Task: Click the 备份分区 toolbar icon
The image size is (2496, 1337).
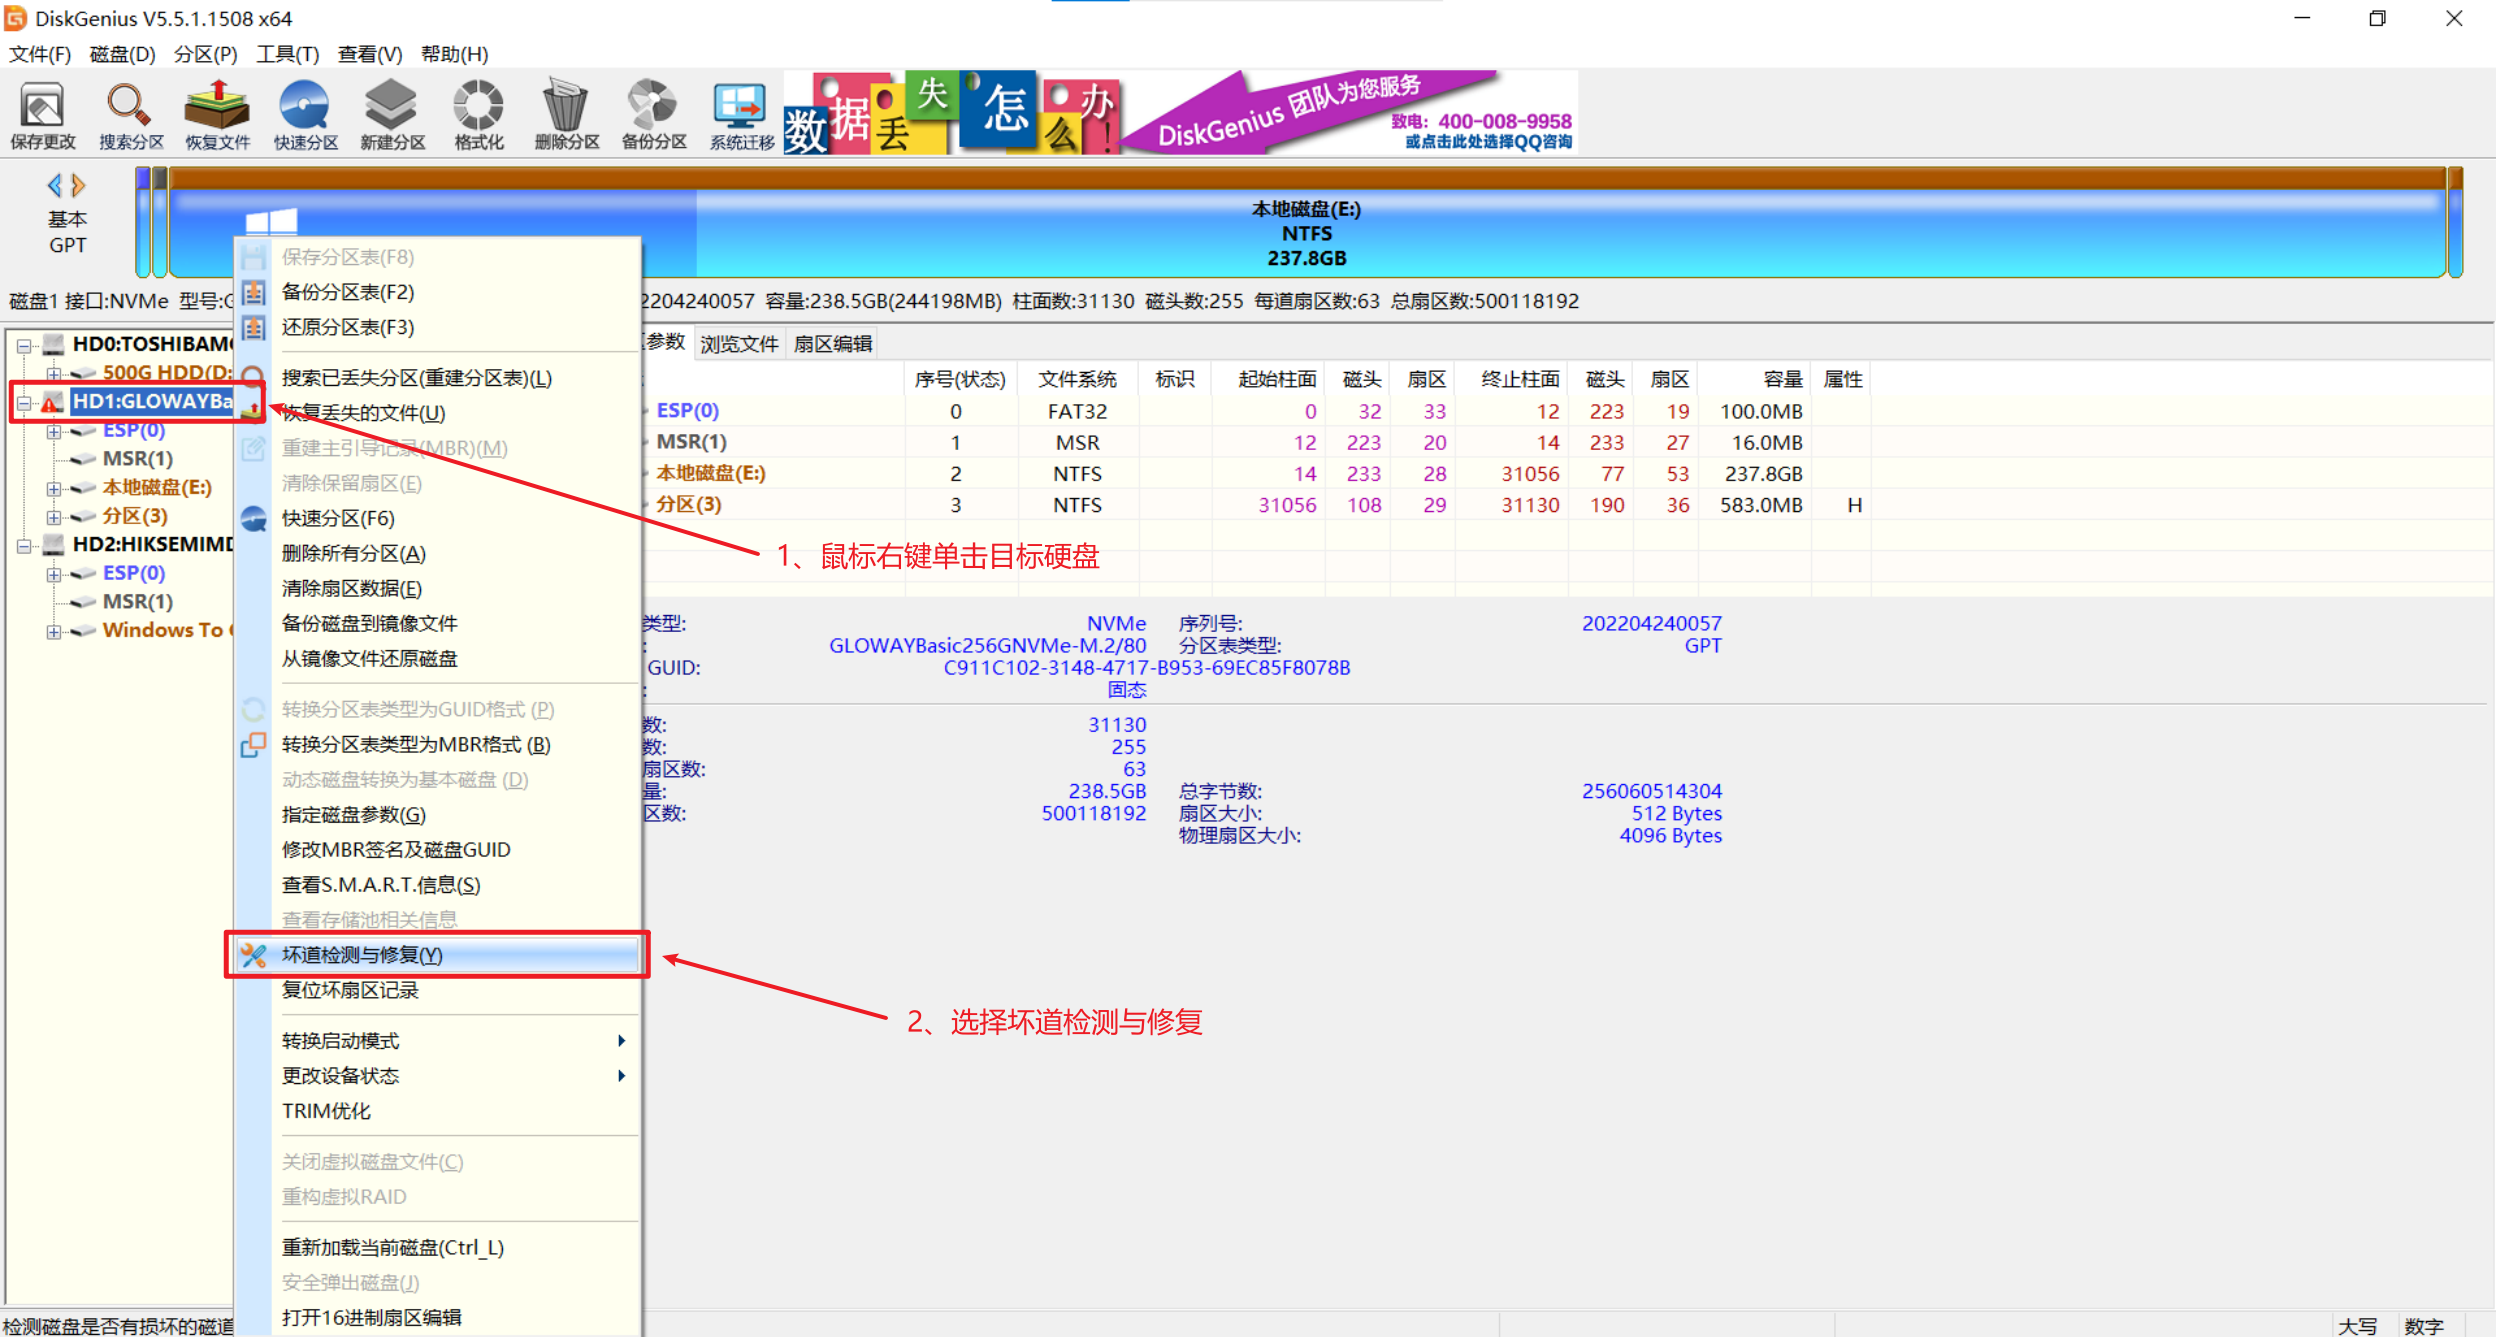Action: tap(651, 113)
